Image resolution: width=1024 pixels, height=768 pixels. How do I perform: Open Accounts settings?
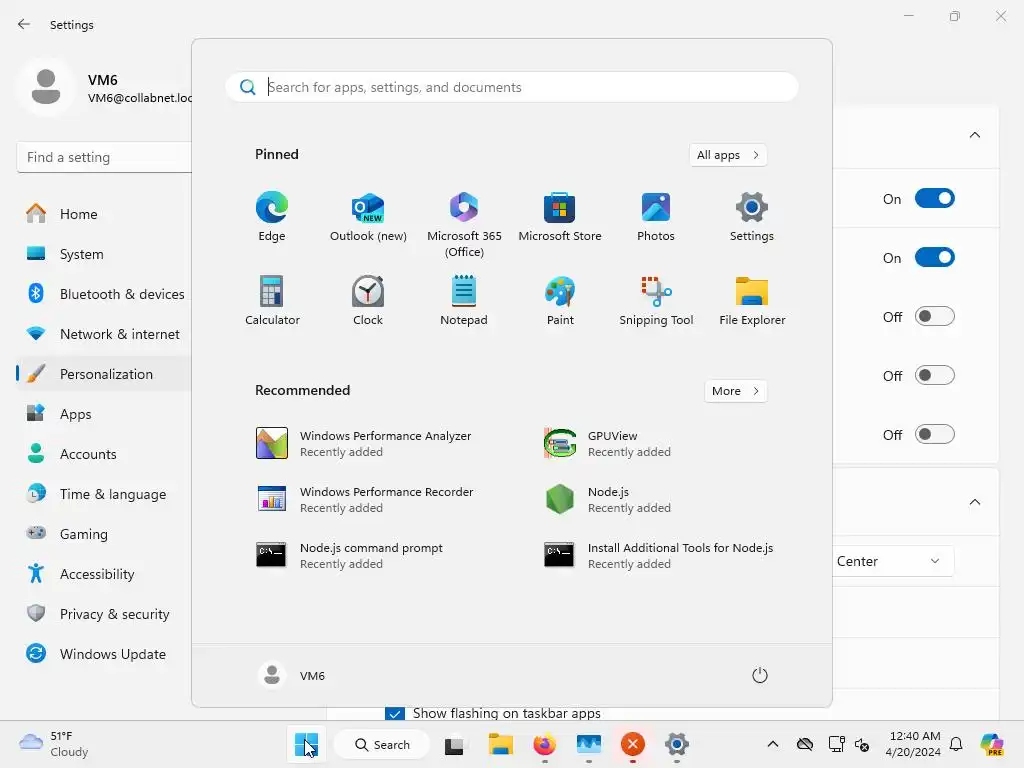(x=104, y=454)
